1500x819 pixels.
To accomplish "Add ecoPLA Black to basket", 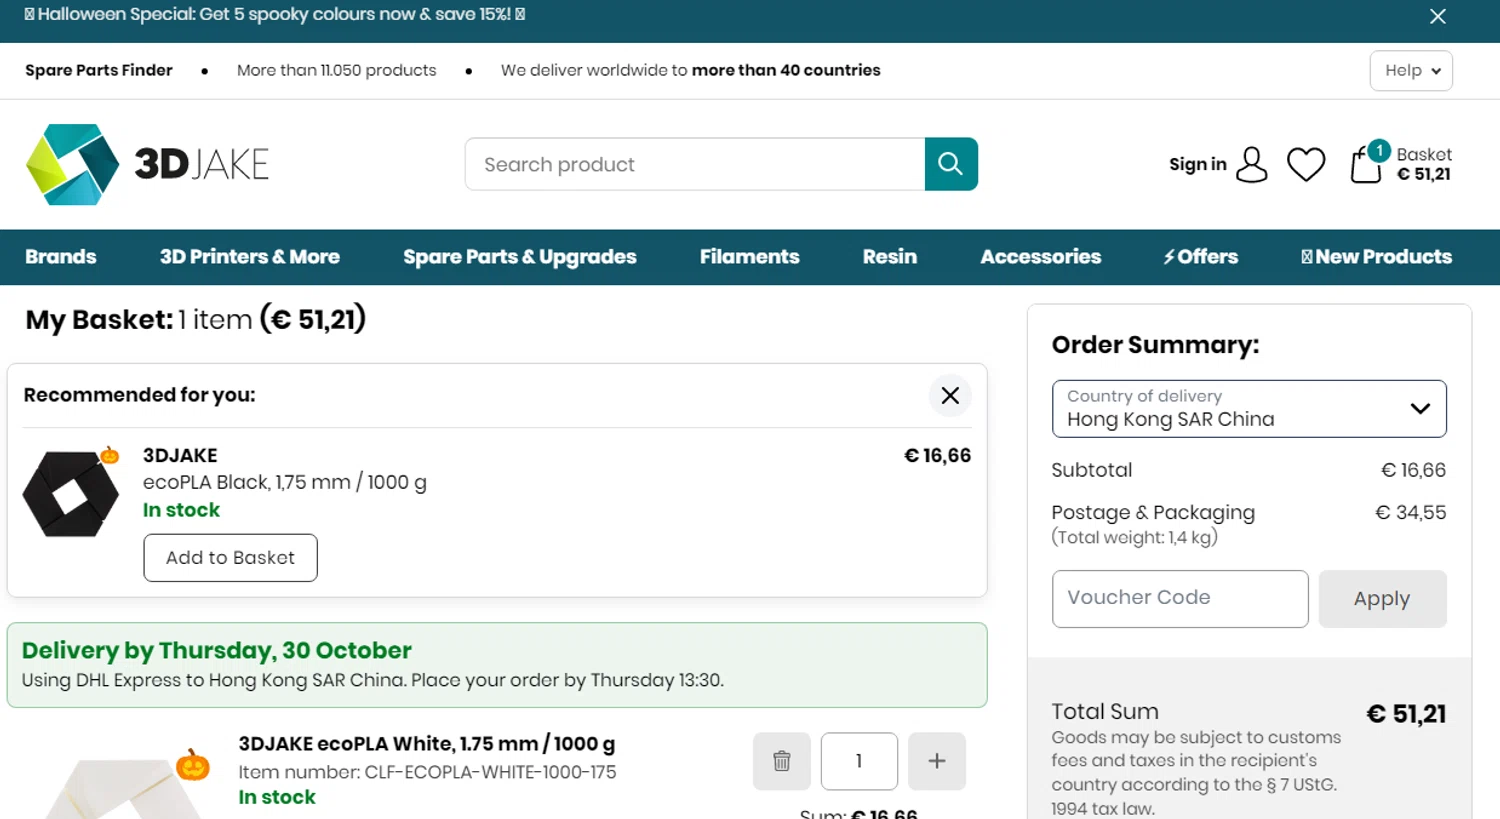I will click(x=230, y=558).
